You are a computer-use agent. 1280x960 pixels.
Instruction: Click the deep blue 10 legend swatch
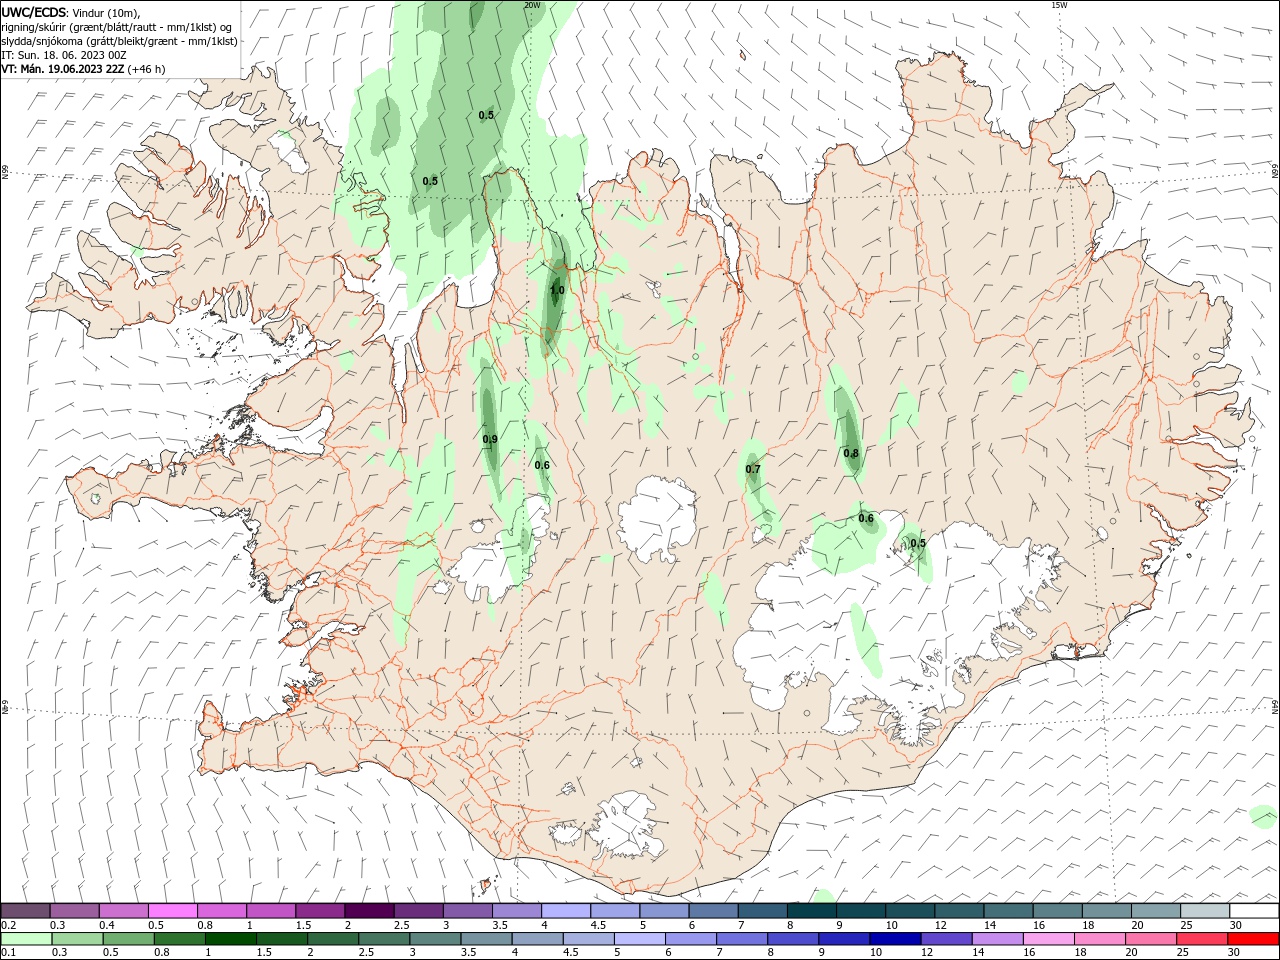tap(894, 939)
